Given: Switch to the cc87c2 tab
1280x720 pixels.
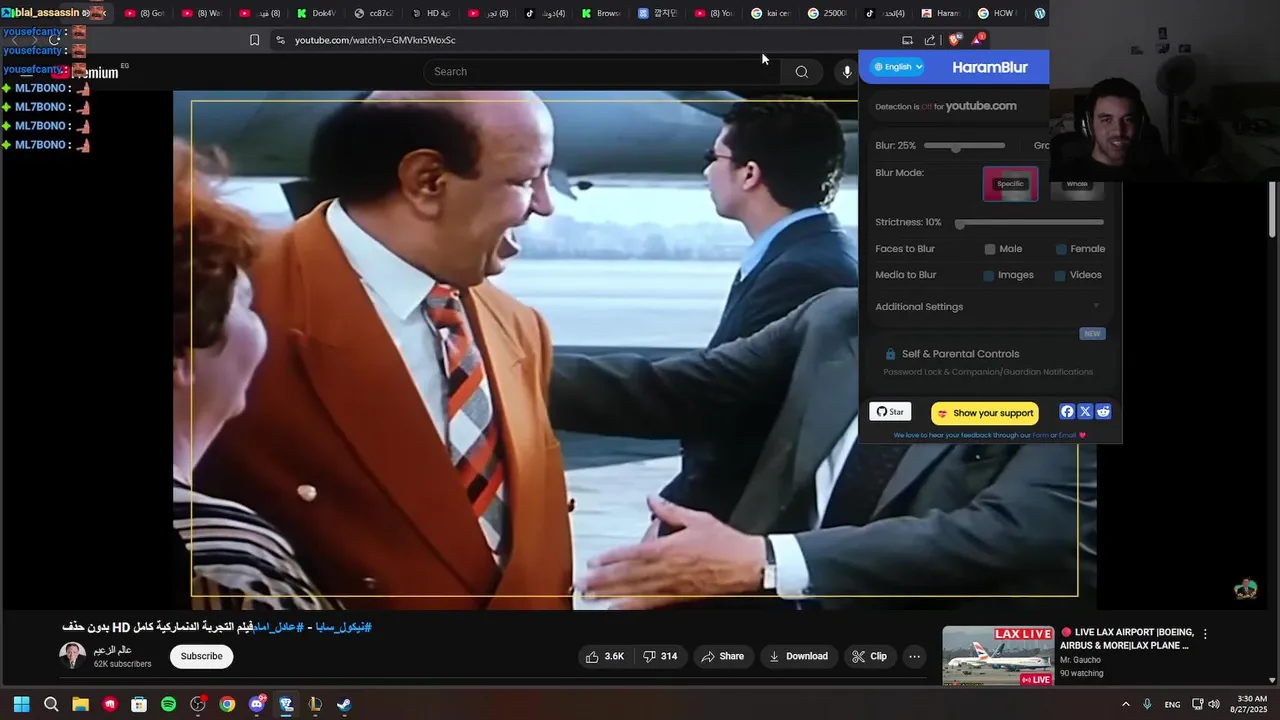Looking at the screenshot, I should 373,13.
